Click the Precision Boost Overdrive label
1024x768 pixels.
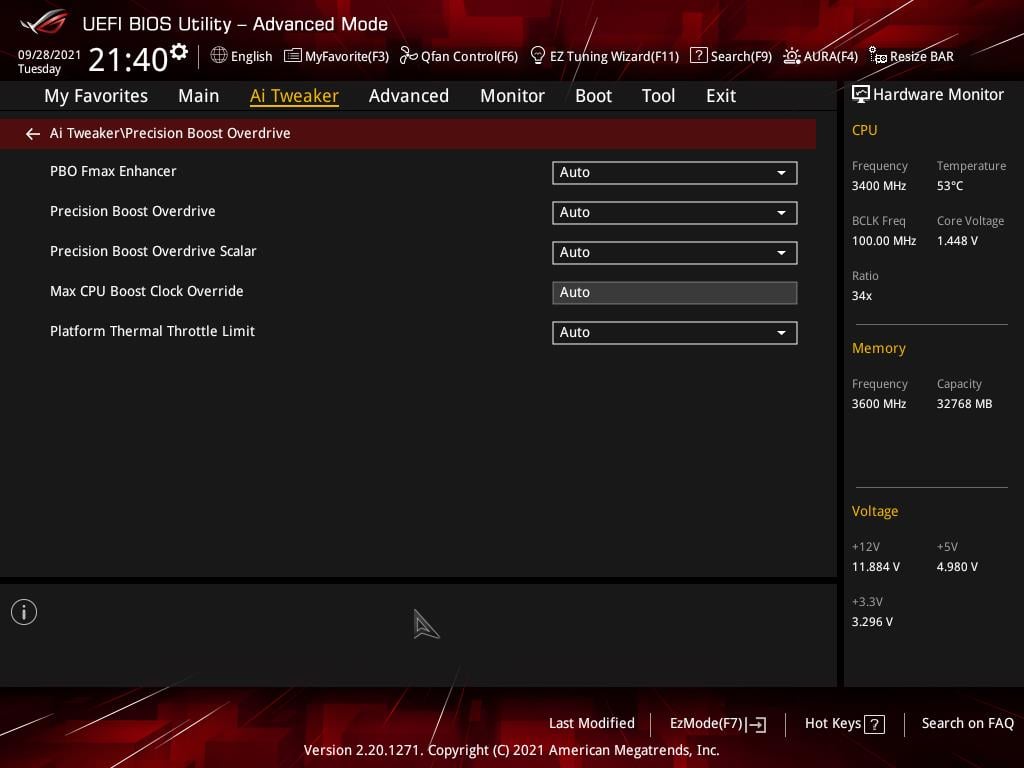(x=133, y=212)
